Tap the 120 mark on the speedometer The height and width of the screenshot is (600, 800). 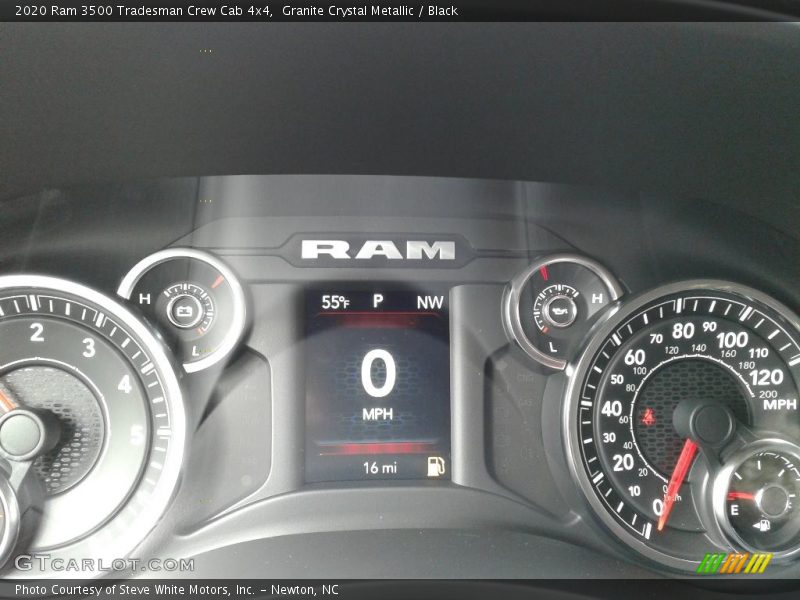(766, 377)
